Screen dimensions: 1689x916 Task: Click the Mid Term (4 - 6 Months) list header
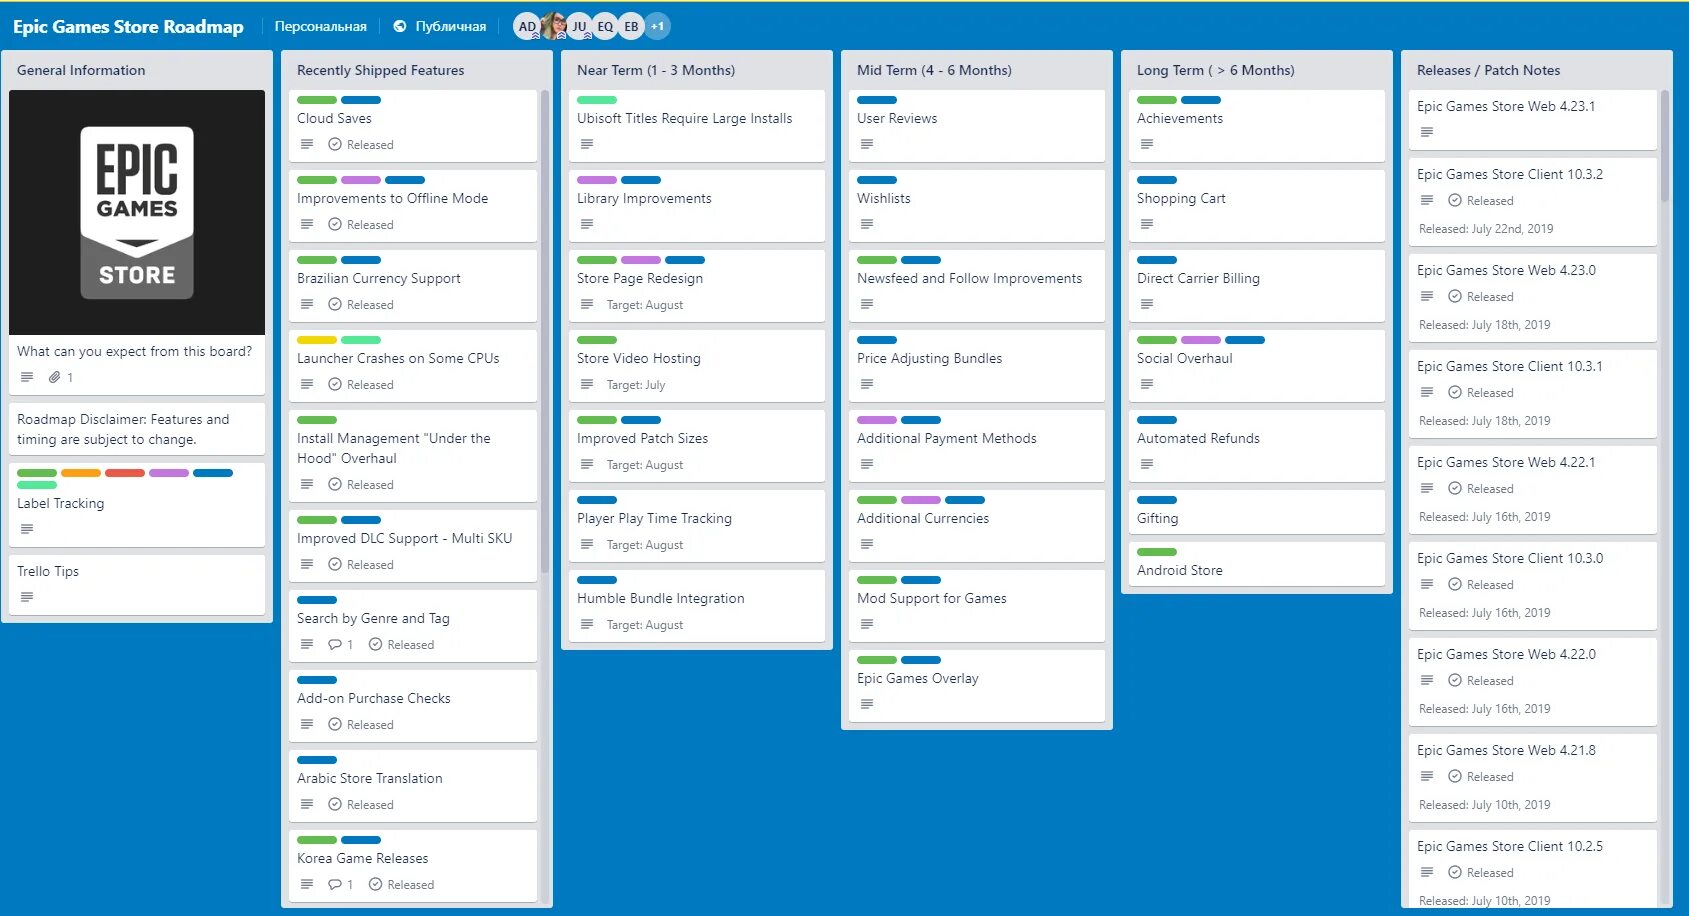[x=934, y=70]
